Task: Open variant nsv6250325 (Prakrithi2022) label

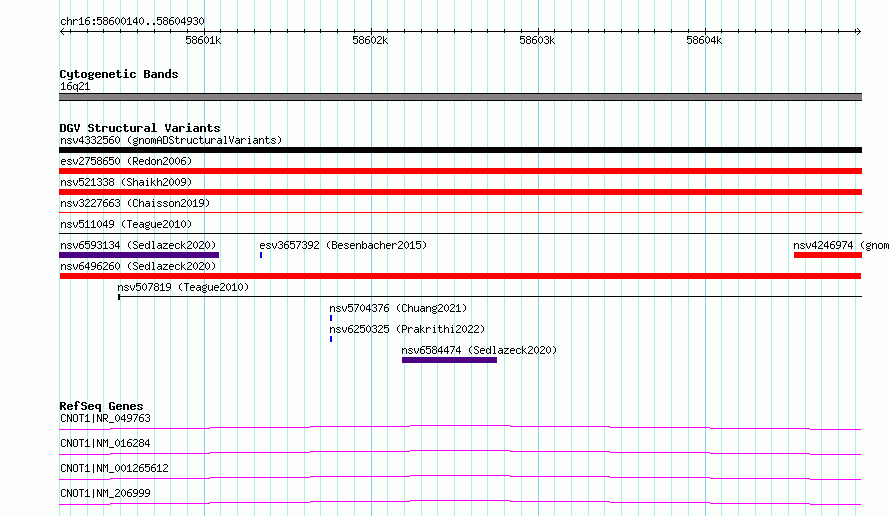Action: [x=407, y=329]
